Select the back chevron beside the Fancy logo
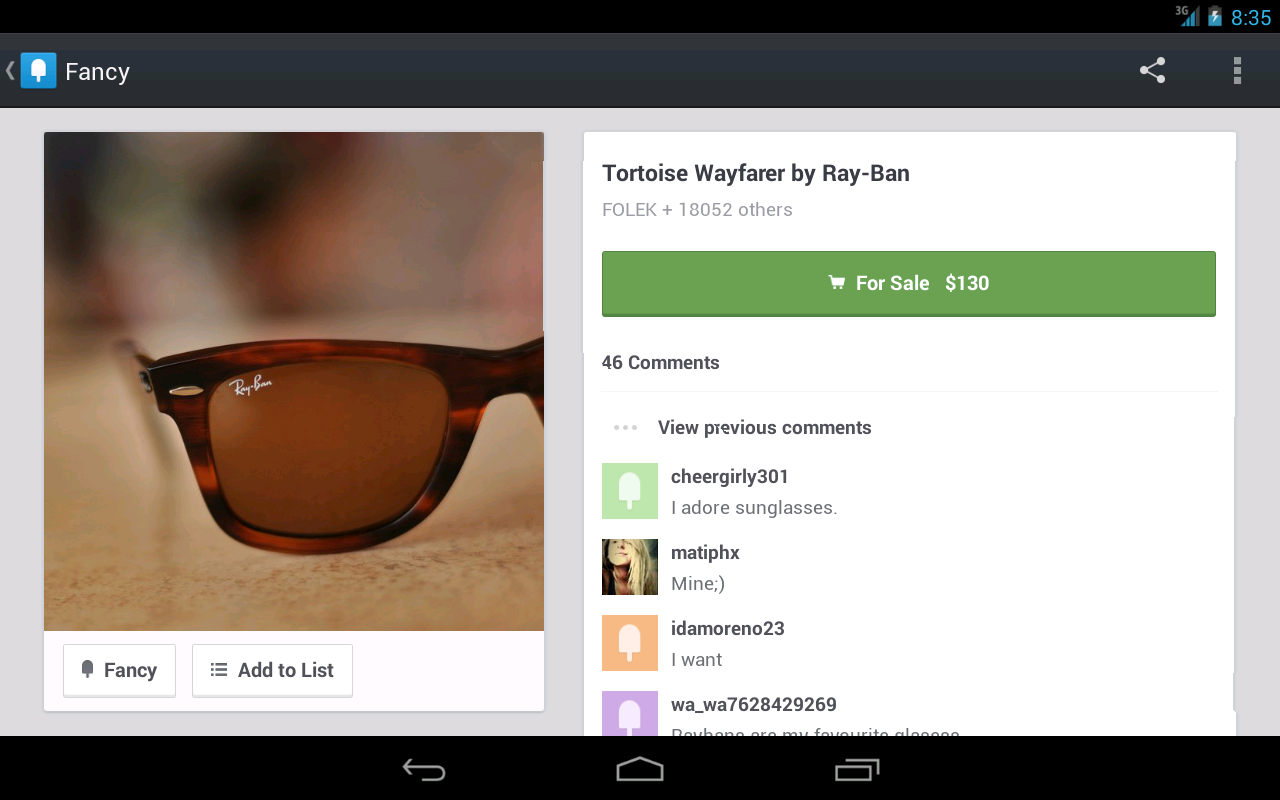 pos(8,71)
